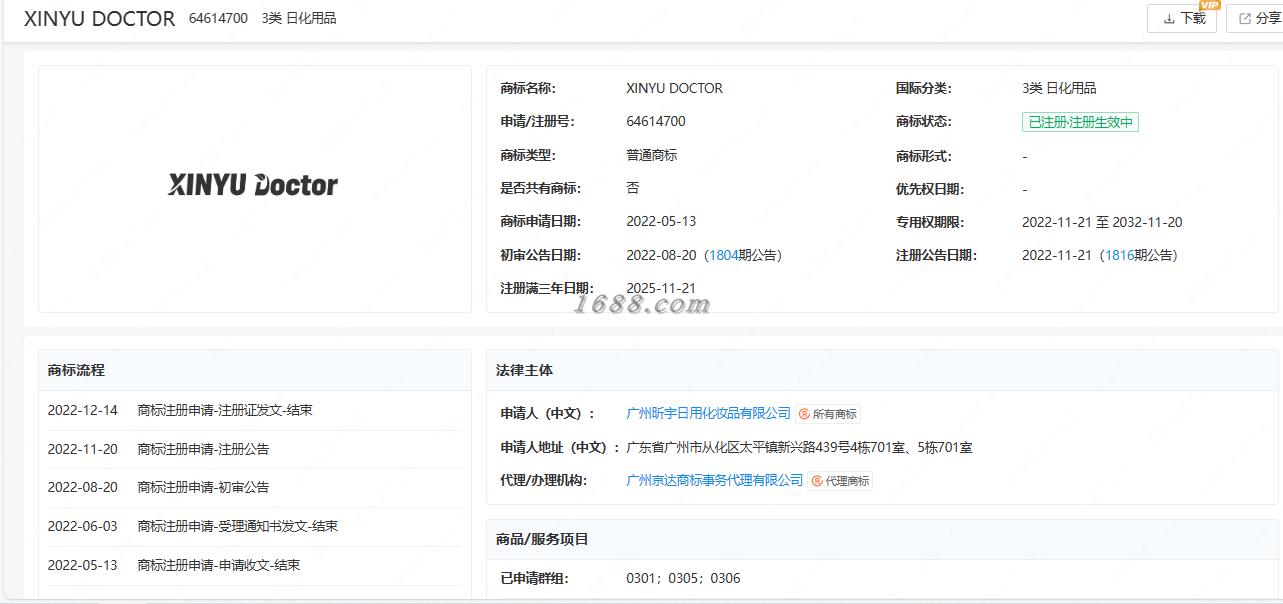Image resolution: width=1283 pixels, height=604 pixels.
Task: Click the 代理商标 tag beside agency
Action: [x=841, y=481]
